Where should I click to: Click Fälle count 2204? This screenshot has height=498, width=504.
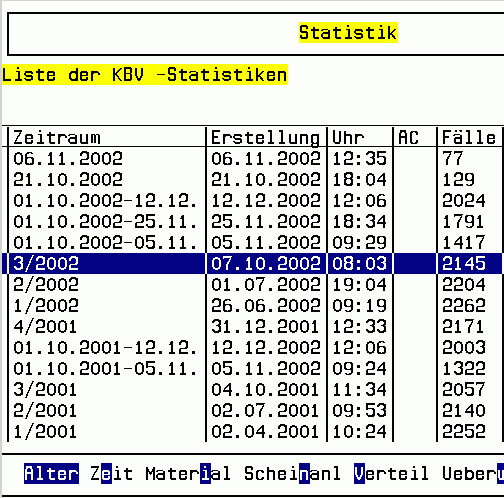click(464, 284)
